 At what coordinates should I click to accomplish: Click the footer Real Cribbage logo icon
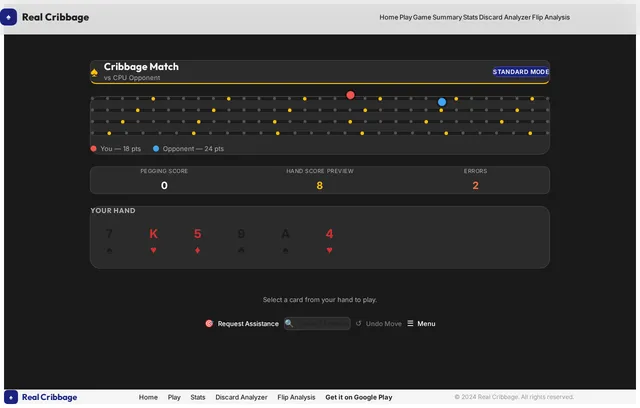pyautogui.click(x=11, y=397)
